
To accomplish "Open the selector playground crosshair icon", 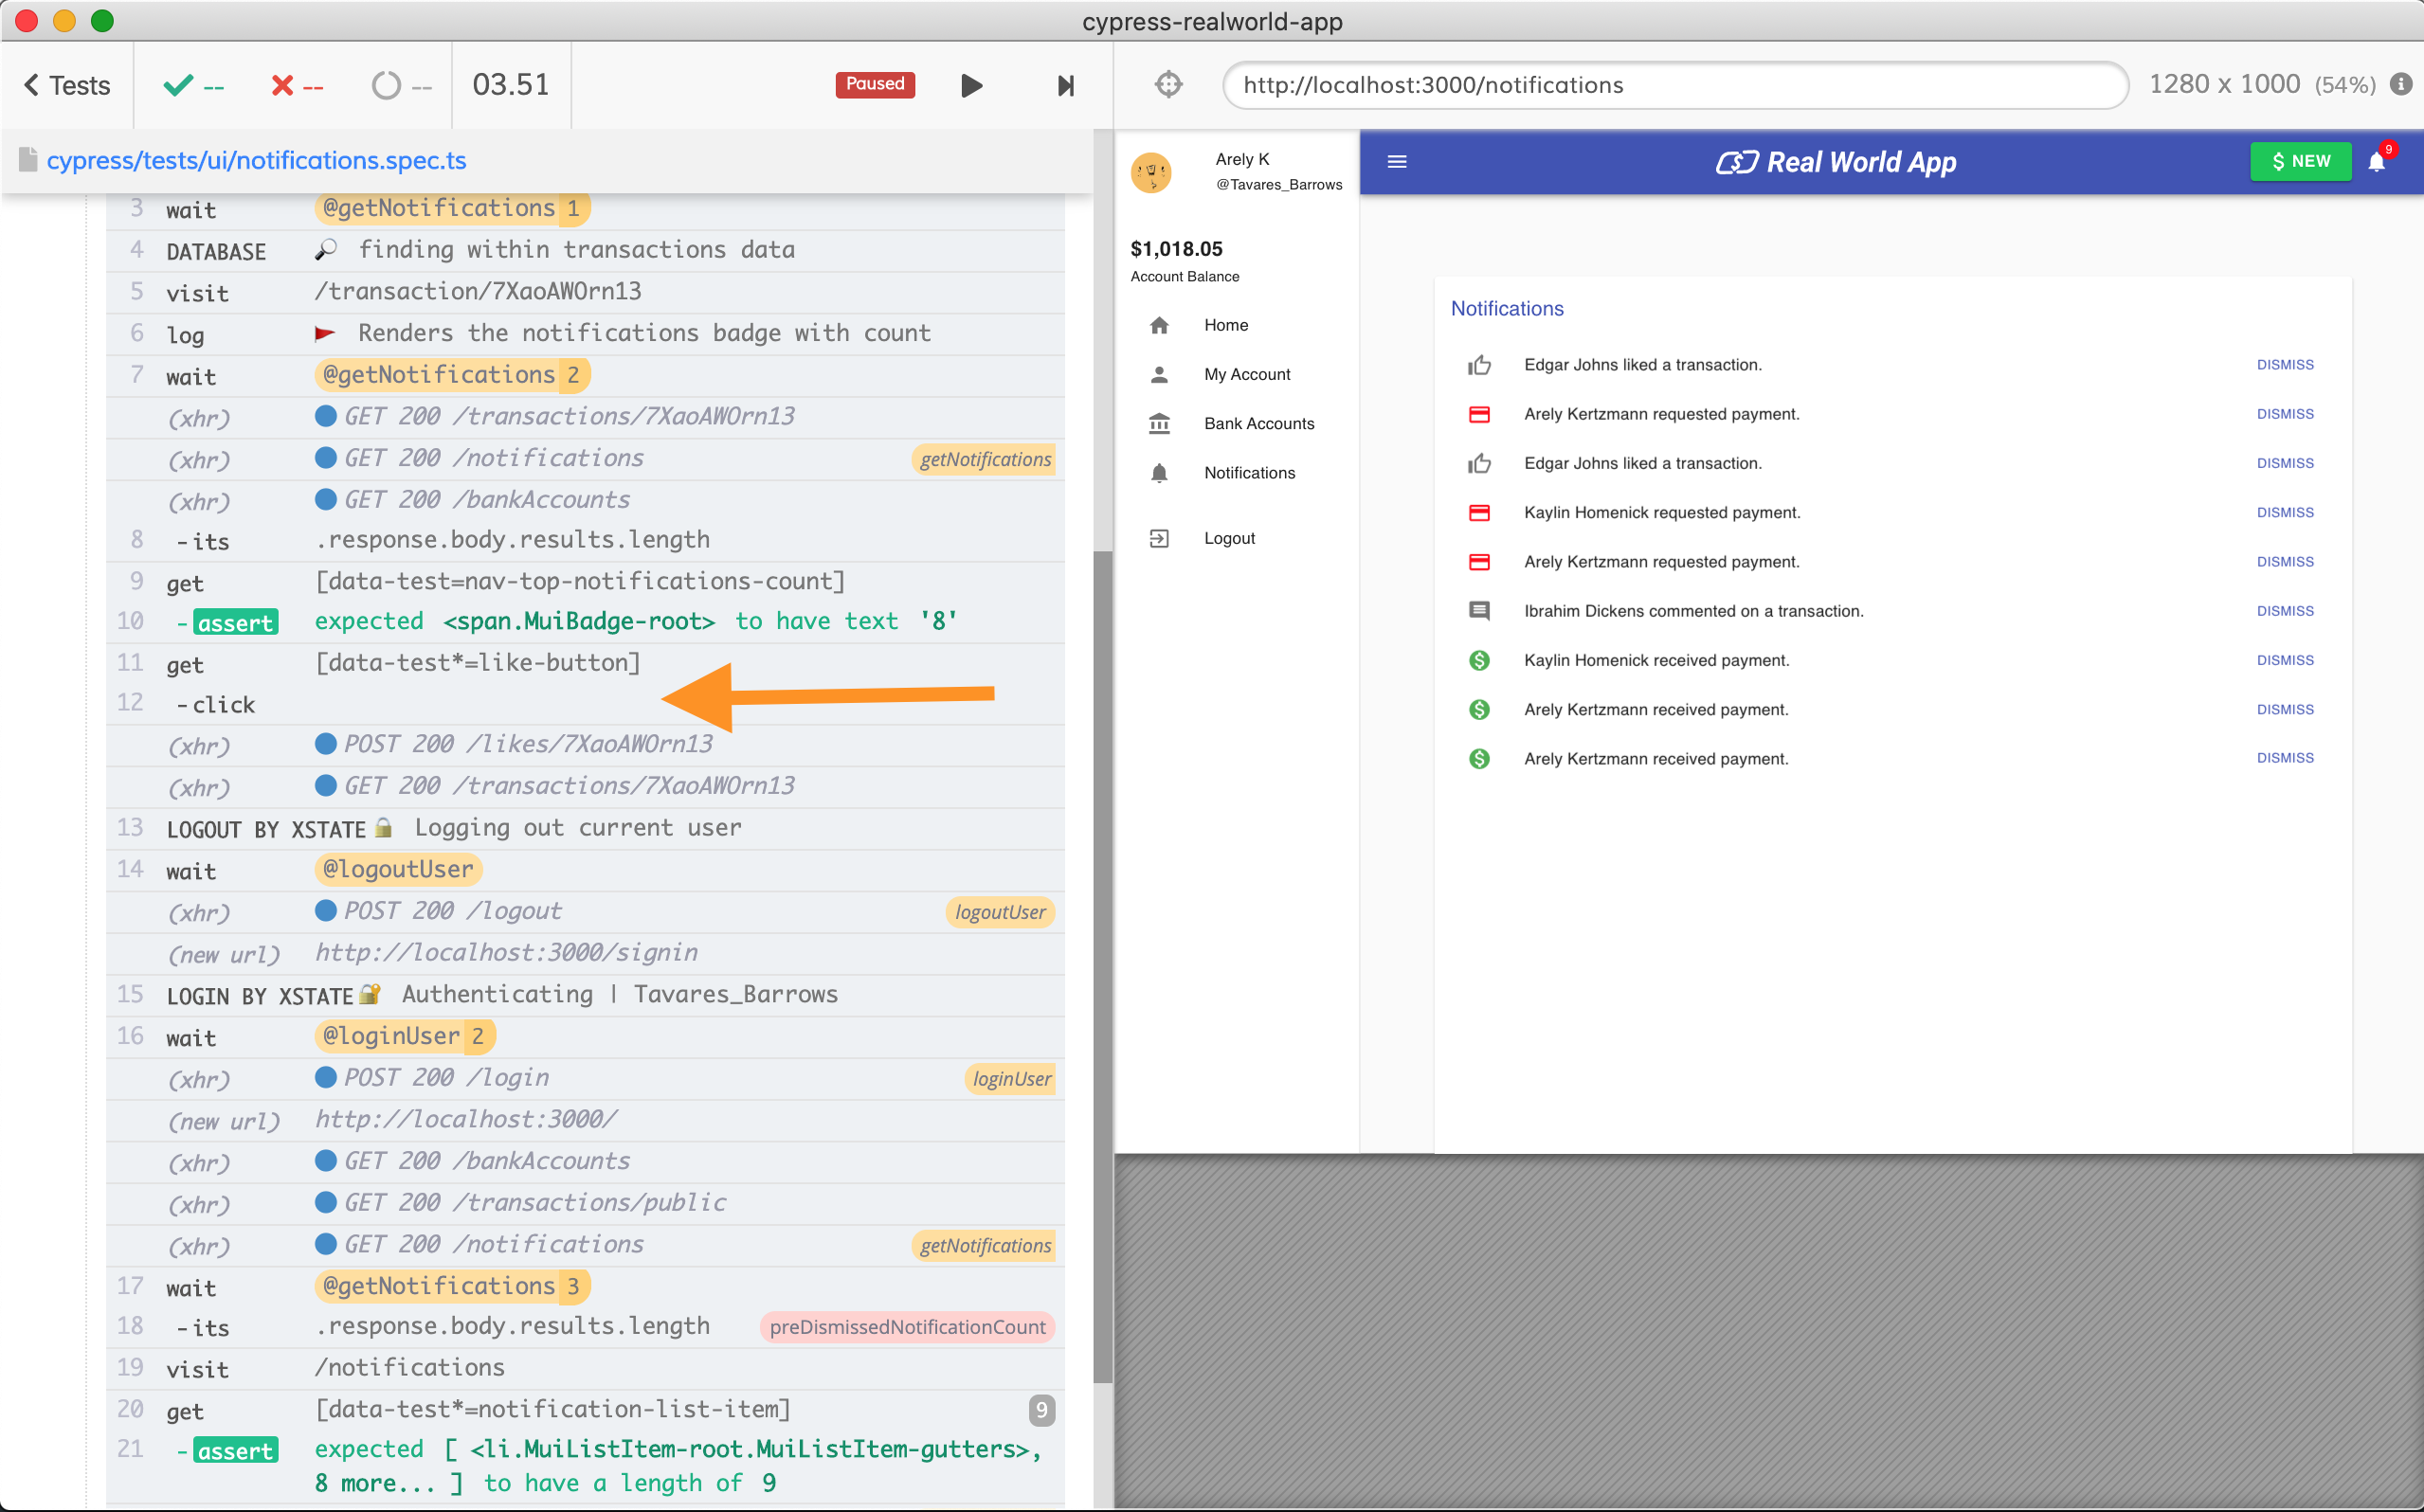I will [x=1168, y=85].
